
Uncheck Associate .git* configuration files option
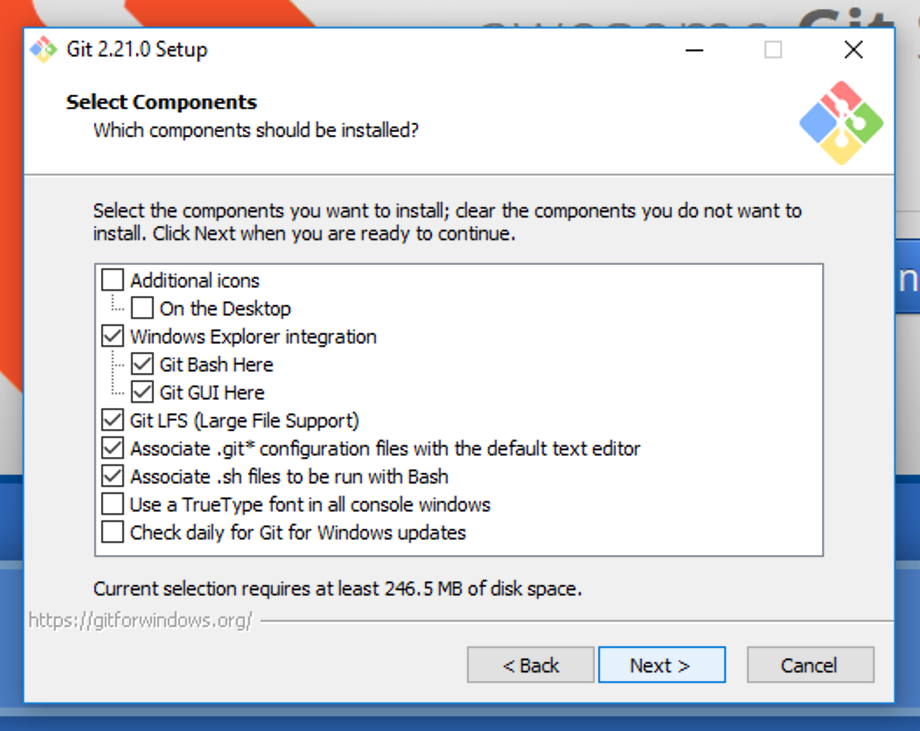113,448
